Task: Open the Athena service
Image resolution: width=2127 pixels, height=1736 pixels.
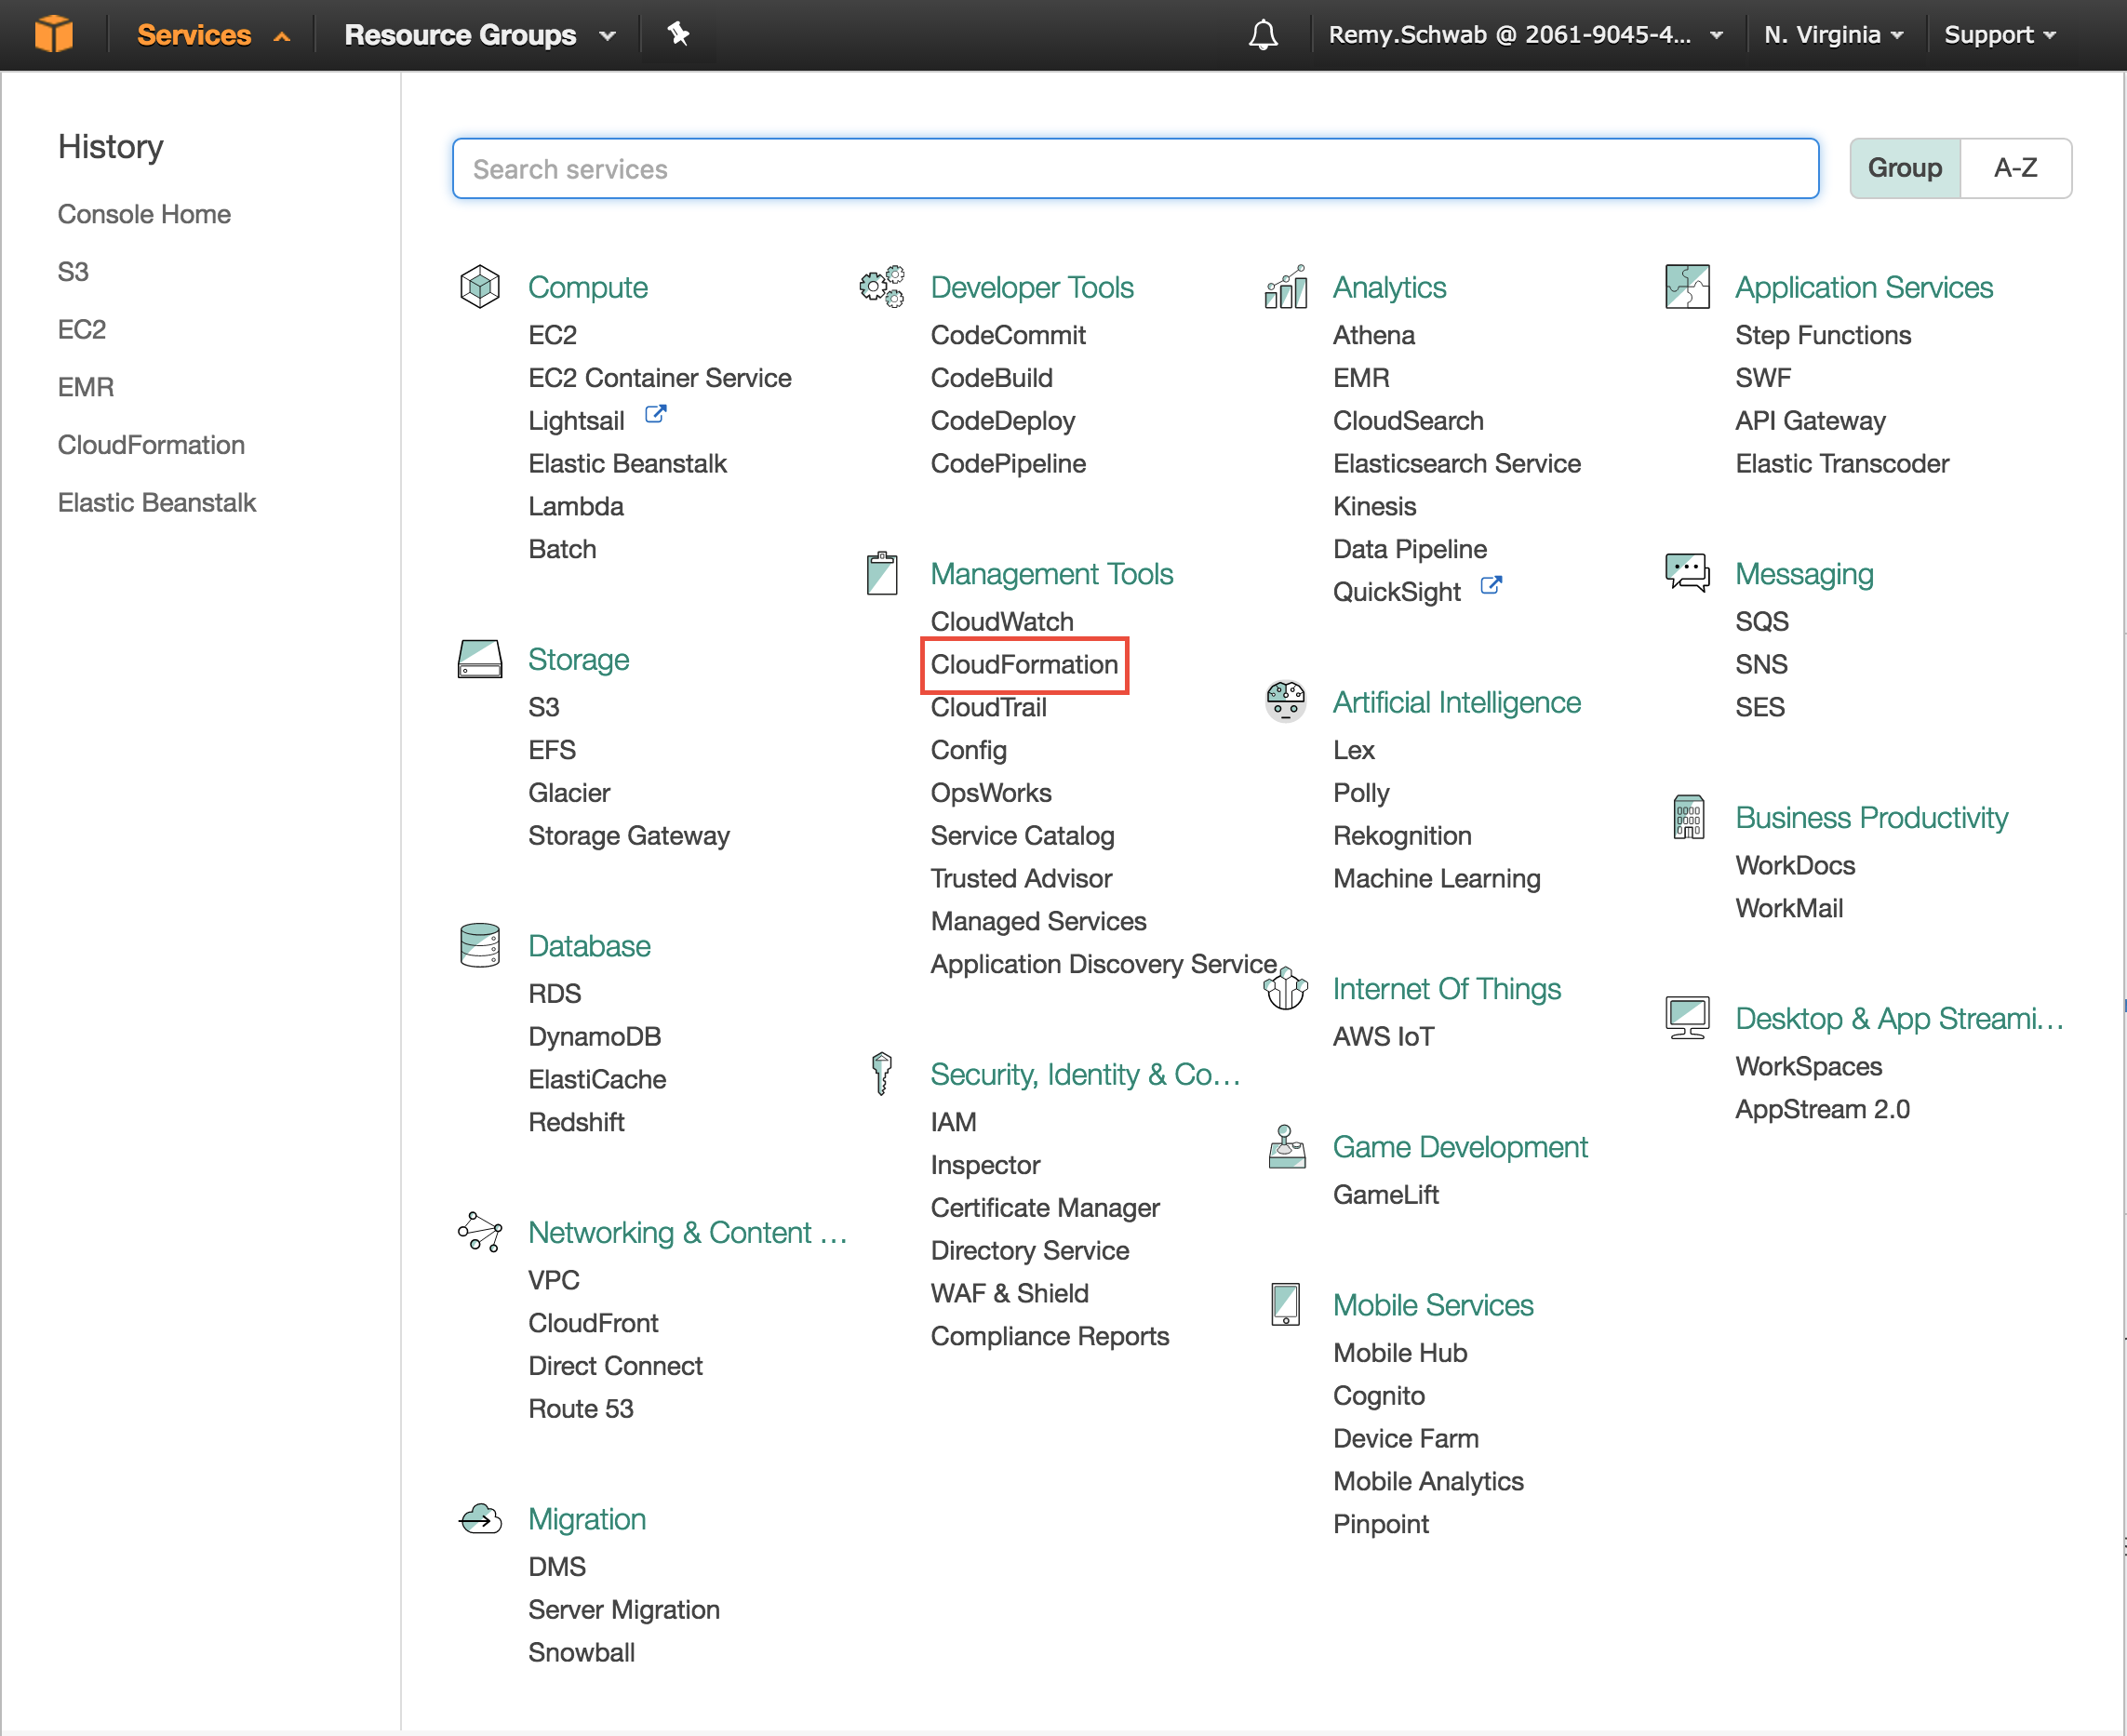Action: tap(1374, 335)
